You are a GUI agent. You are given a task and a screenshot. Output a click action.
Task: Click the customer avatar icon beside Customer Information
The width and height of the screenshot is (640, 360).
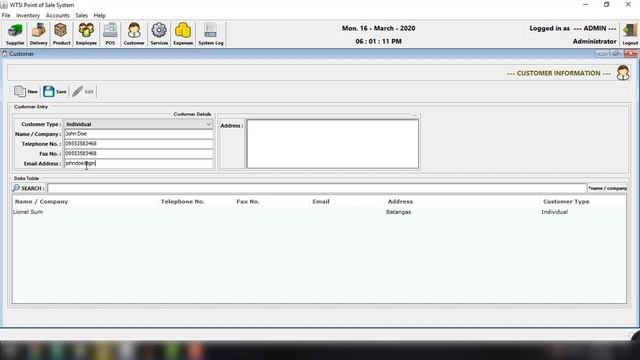point(623,73)
